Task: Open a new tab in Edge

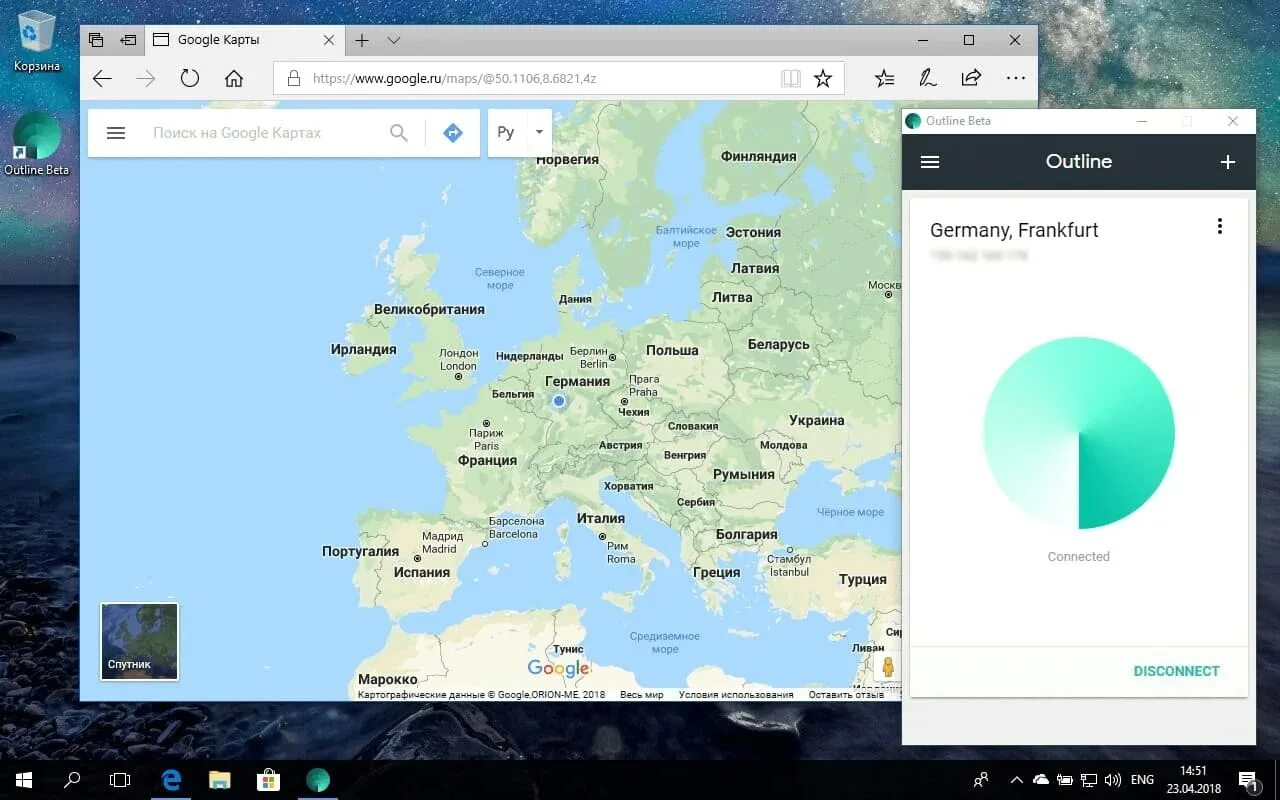Action: coord(362,40)
